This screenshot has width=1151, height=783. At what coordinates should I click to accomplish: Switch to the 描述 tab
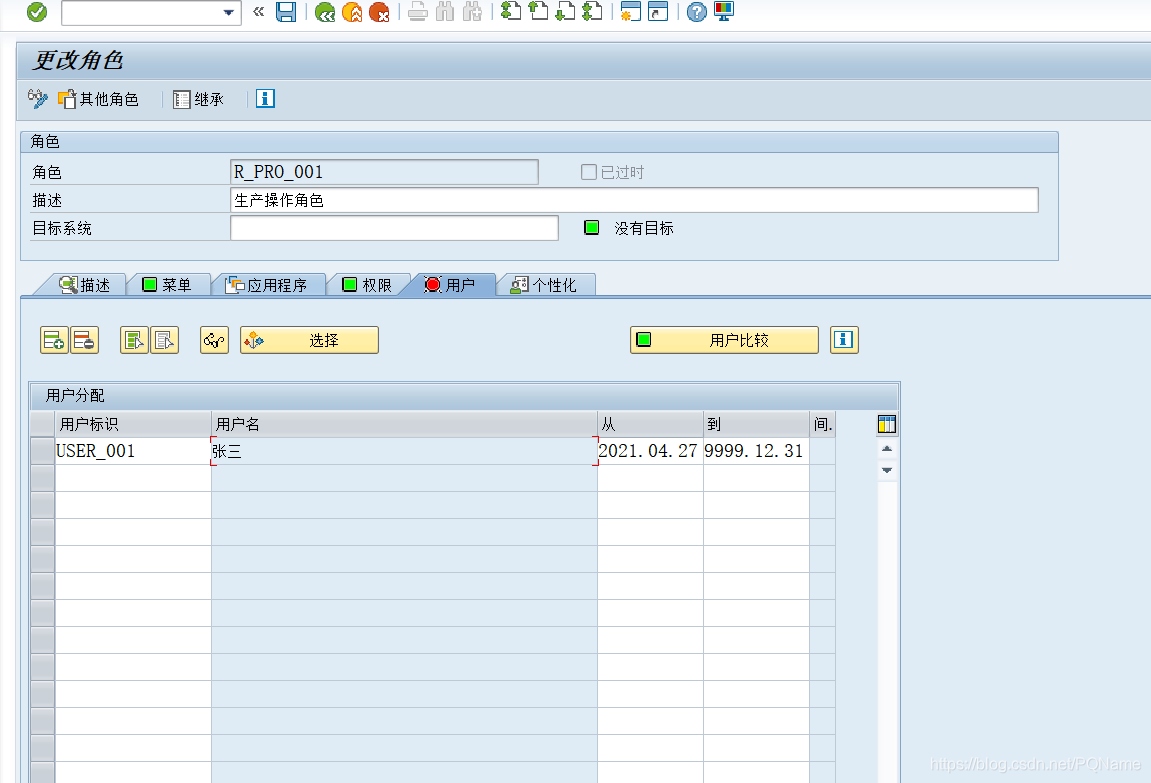[x=84, y=285]
